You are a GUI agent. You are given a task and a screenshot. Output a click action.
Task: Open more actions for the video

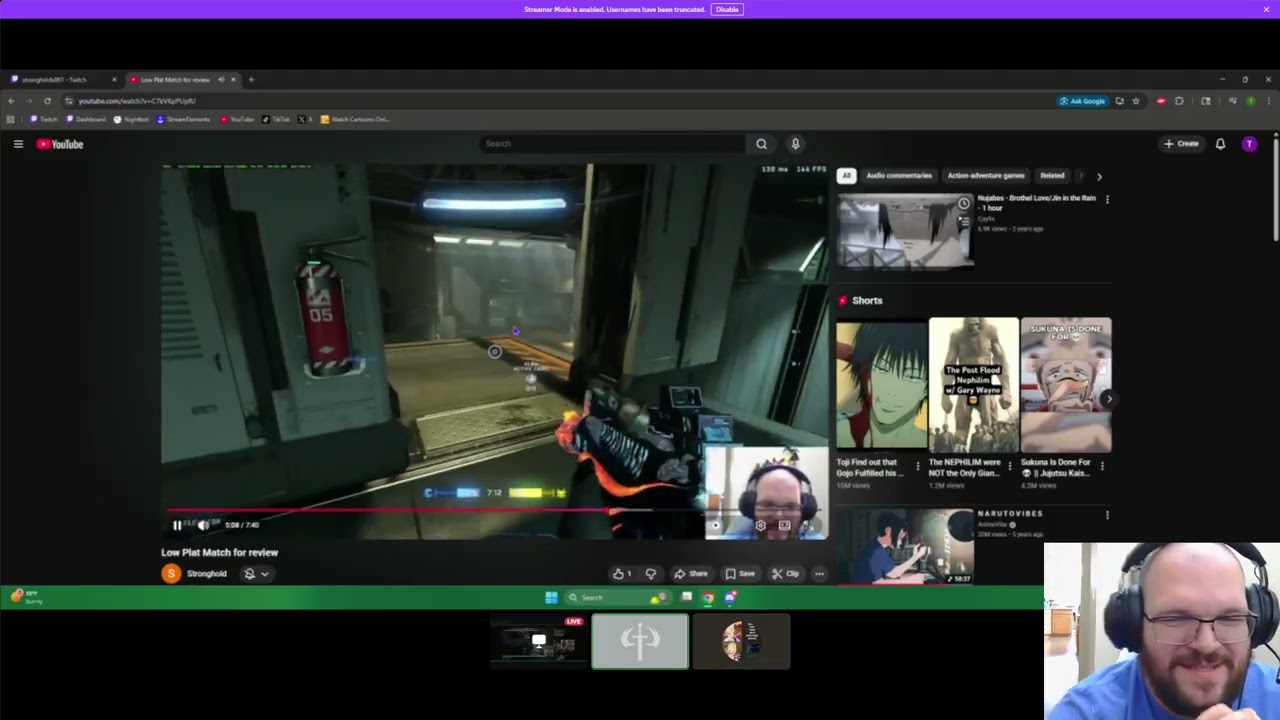pyautogui.click(x=819, y=574)
